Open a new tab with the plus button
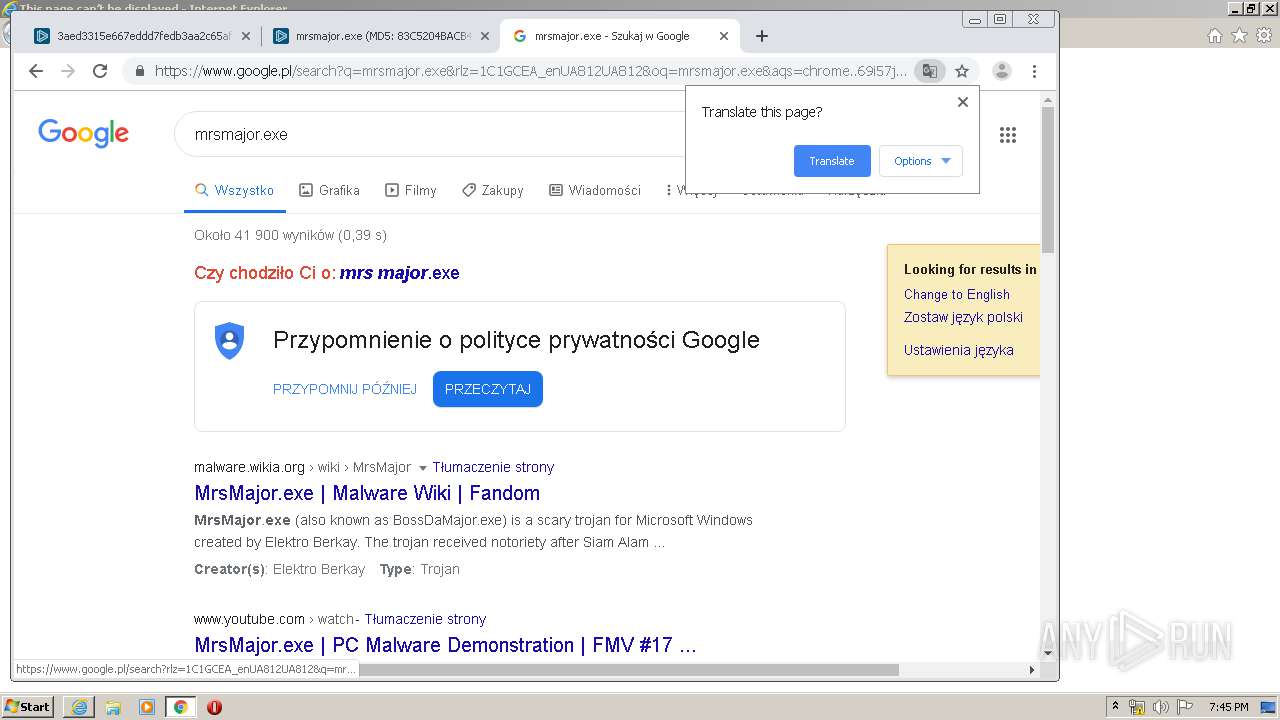The height and width of the screenshot is (720, 1280). pyautogui.click(x=762, y=36)
